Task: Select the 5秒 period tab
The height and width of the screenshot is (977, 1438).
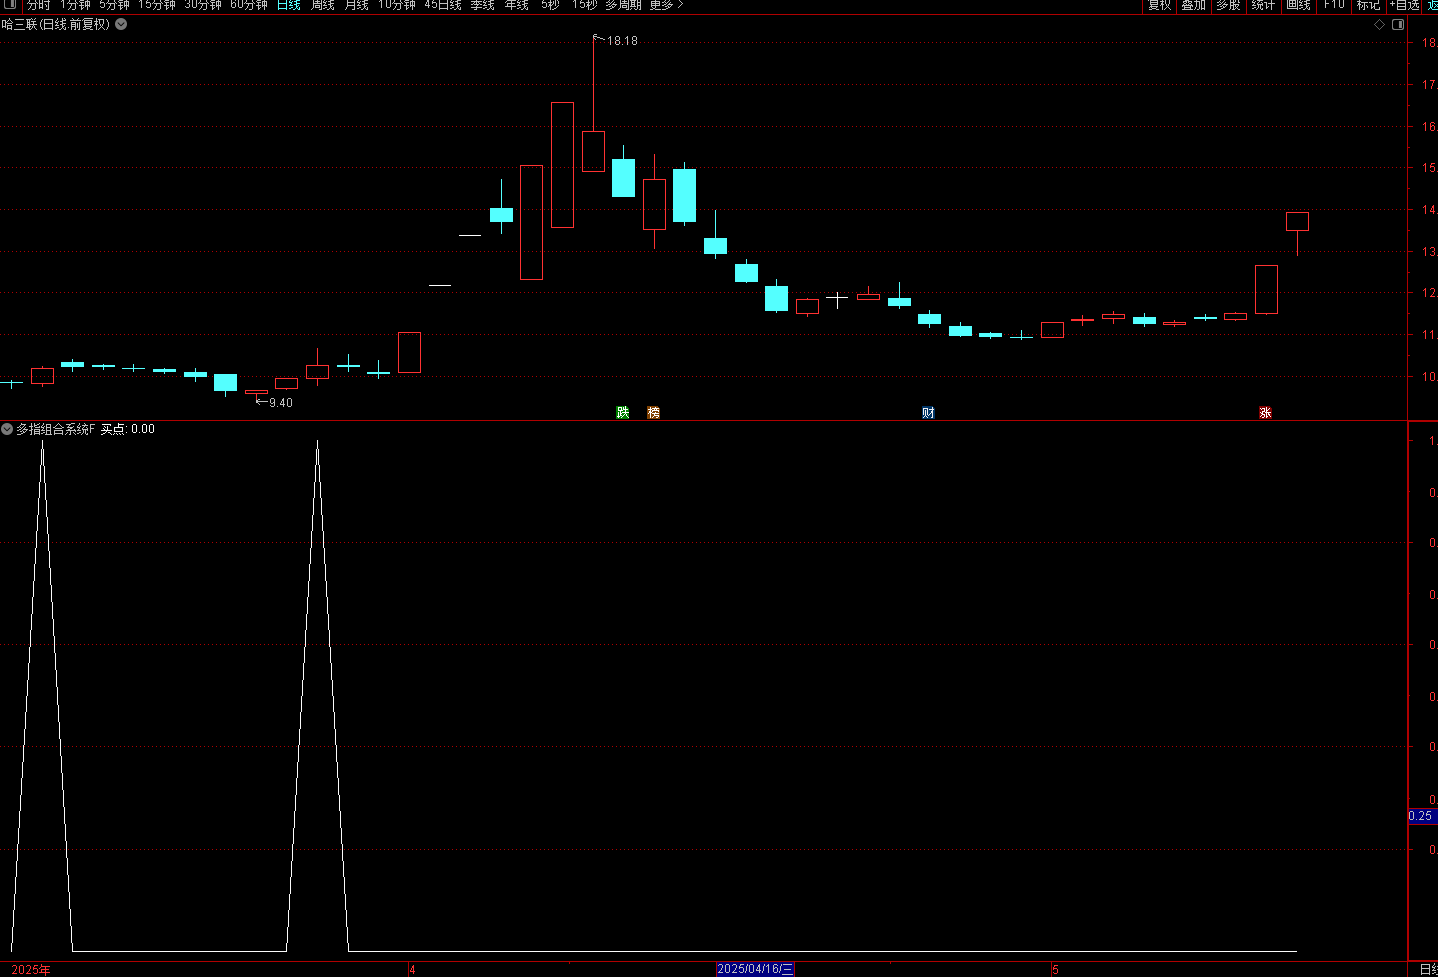Action: (x=550, y=5)
